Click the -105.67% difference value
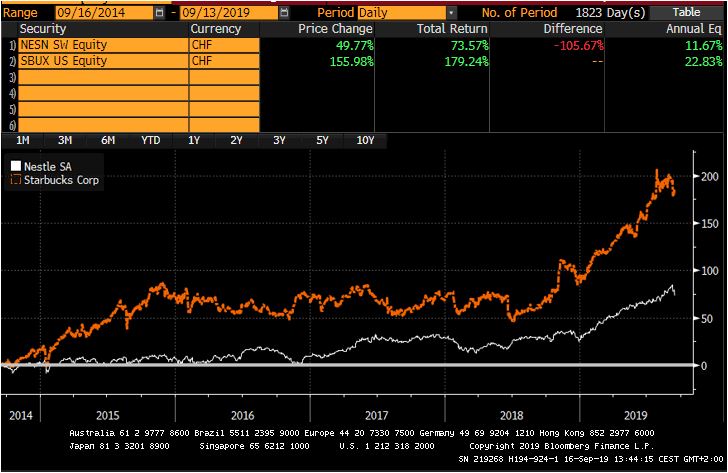This screenshot has height=473, width=728. pos(578,45)
